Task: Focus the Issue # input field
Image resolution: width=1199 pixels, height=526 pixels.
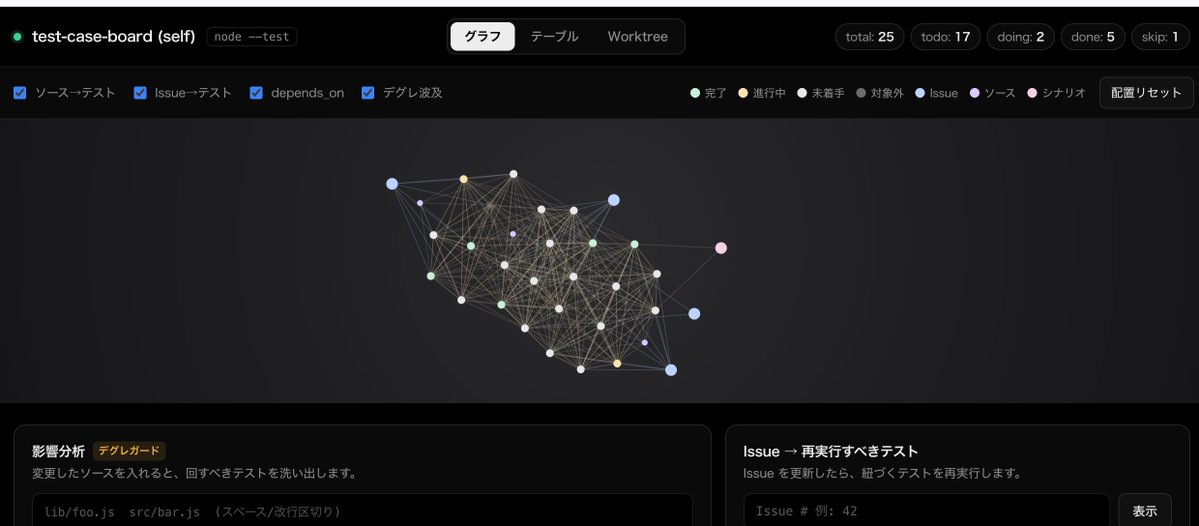Action: pos(926,511)
